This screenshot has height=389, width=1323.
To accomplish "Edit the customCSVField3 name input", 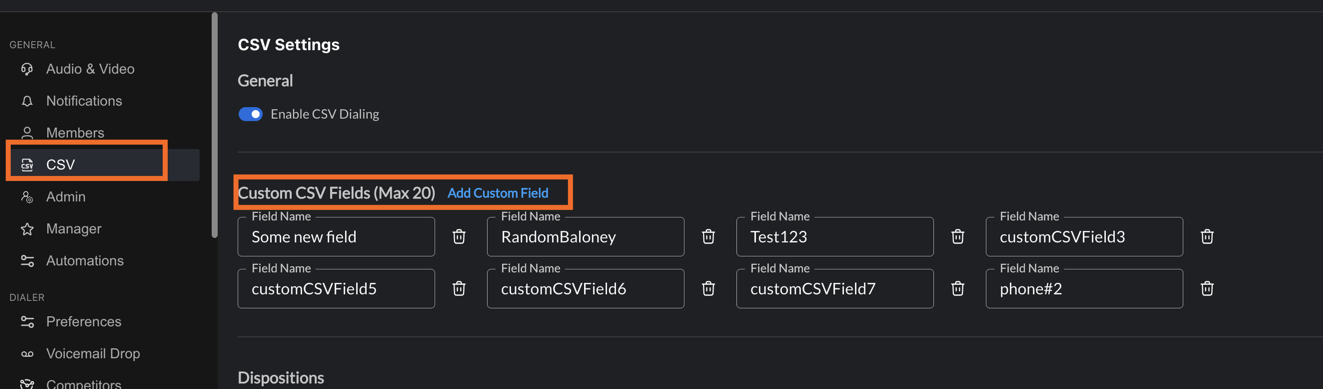I will 1084,237.
